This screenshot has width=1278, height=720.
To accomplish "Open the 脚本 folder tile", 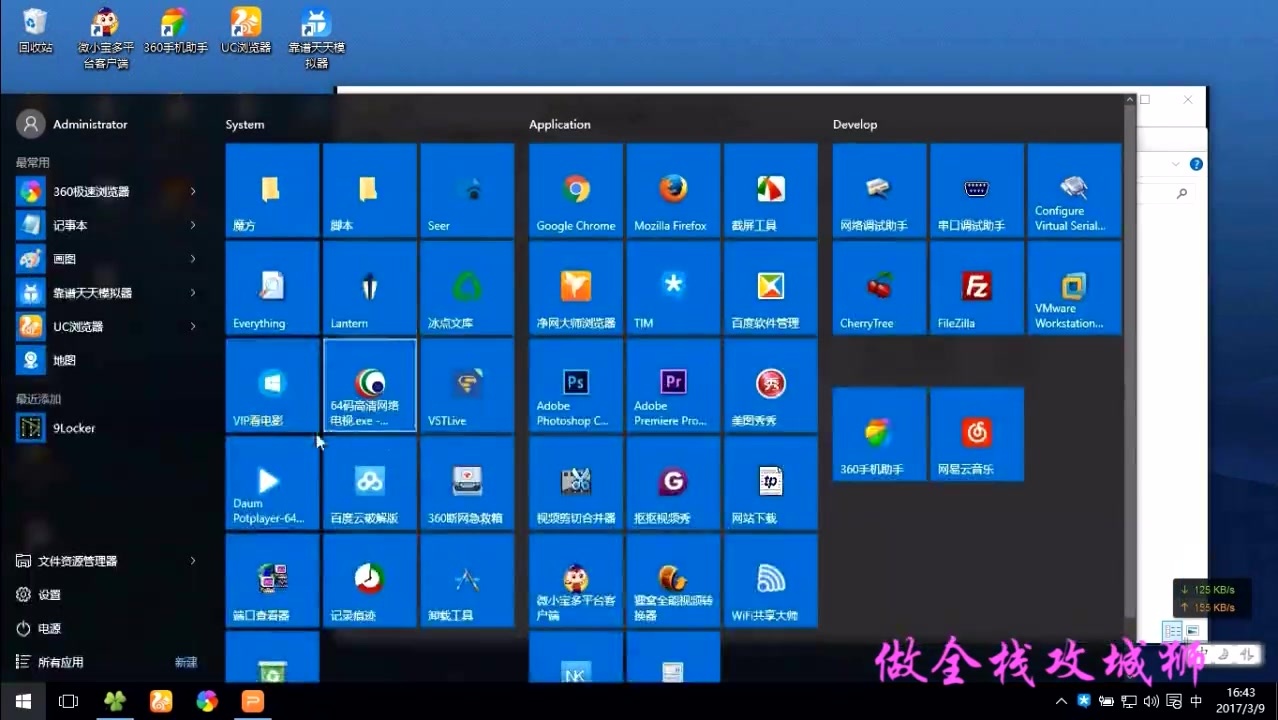I will click(x=370, y=190).
